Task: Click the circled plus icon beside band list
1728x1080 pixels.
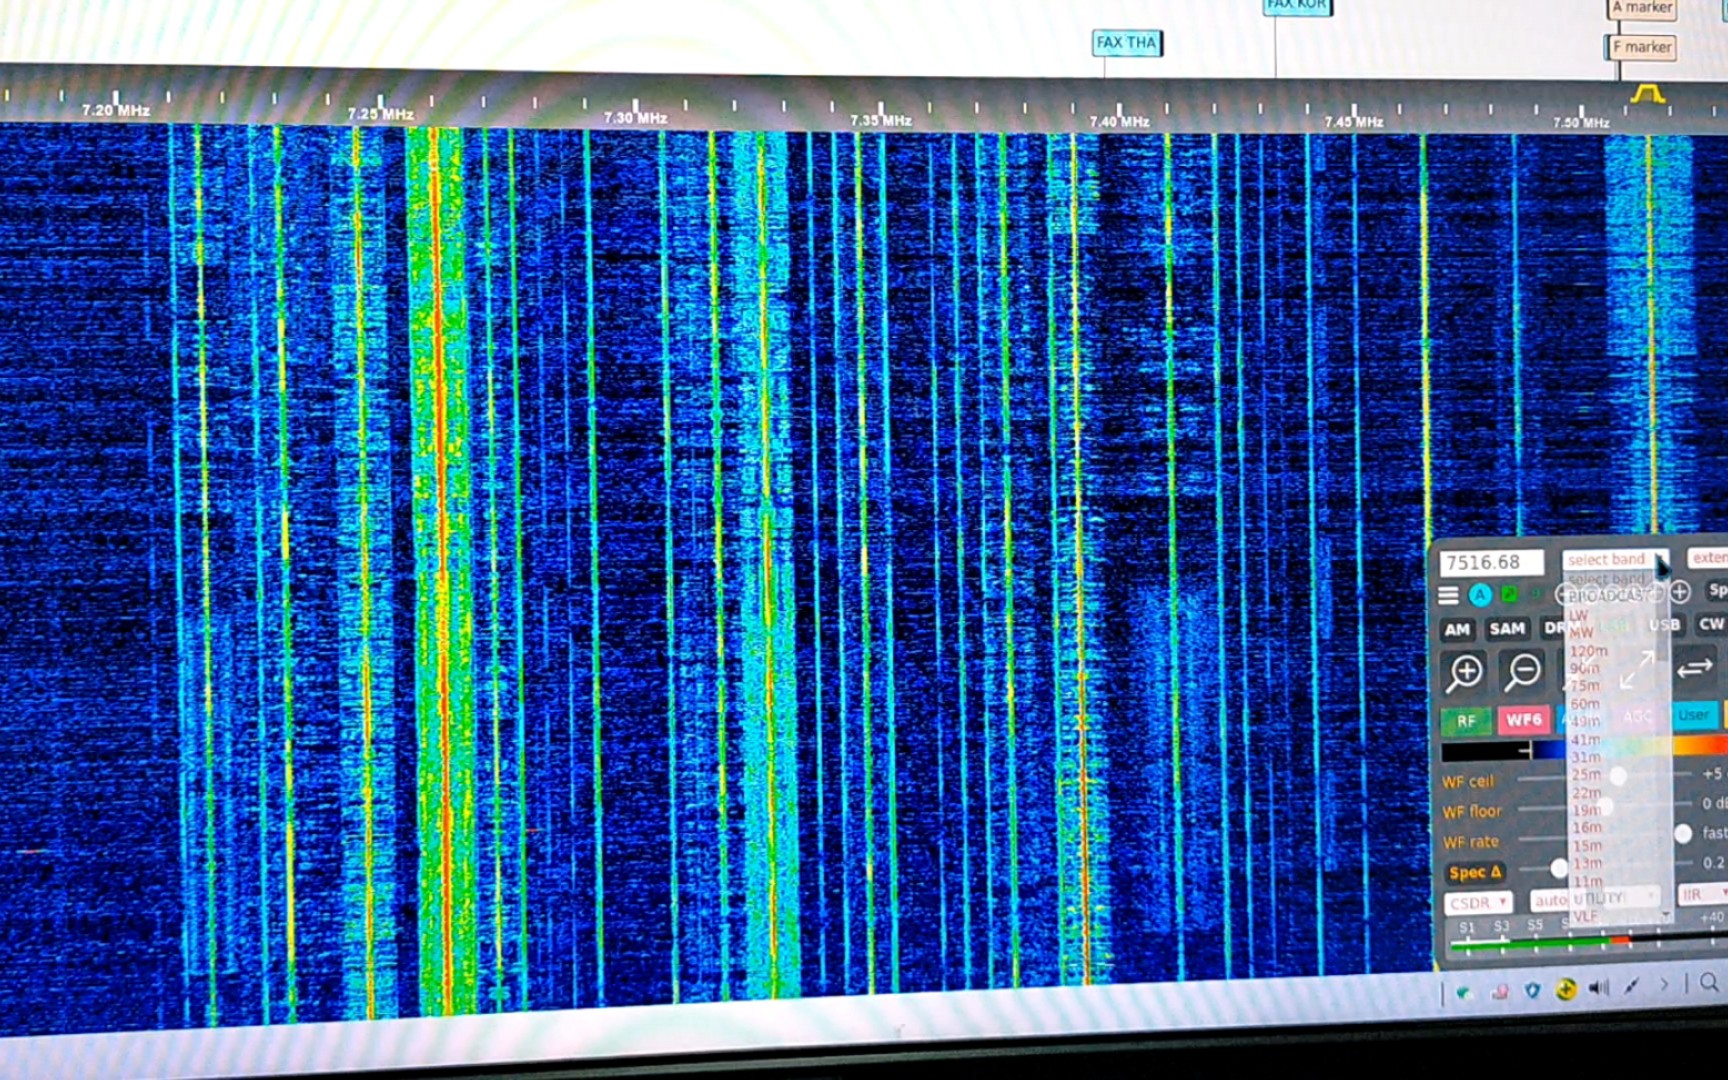Action: point(1680,592)
